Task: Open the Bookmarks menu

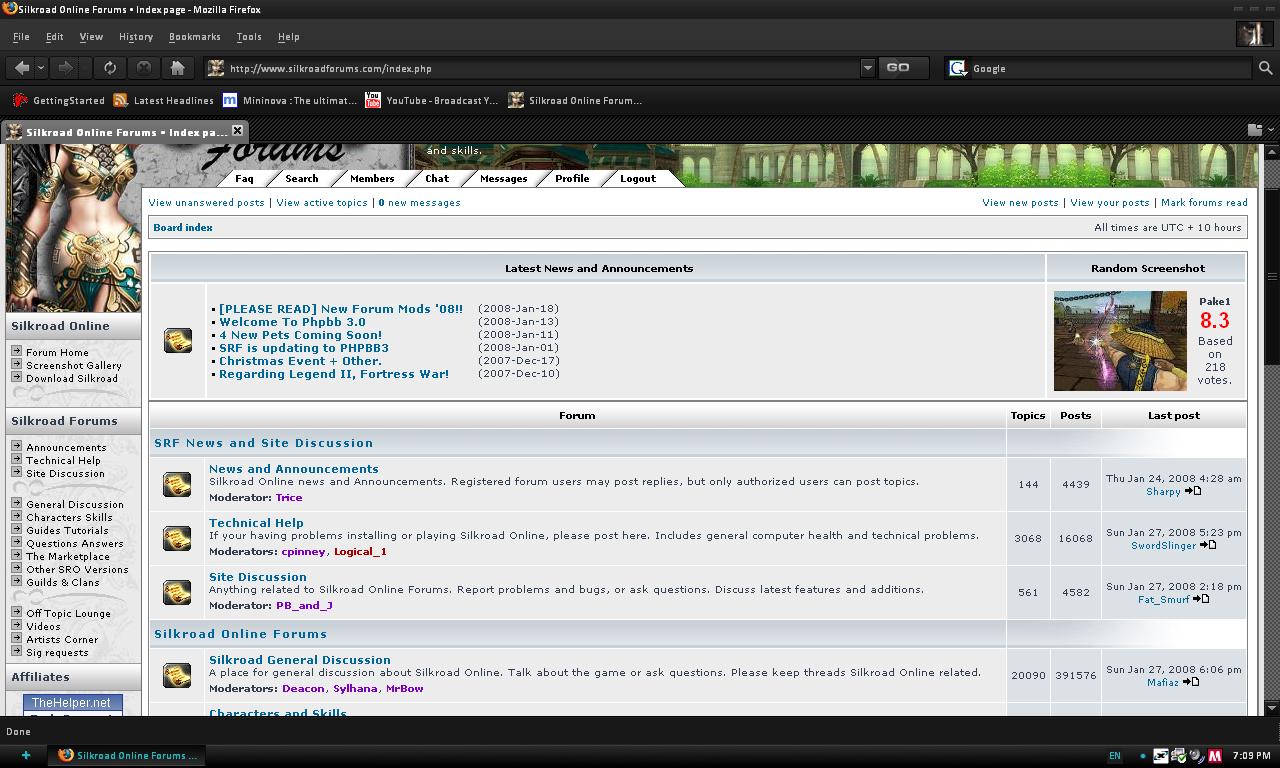Action: tap(194, 37)
